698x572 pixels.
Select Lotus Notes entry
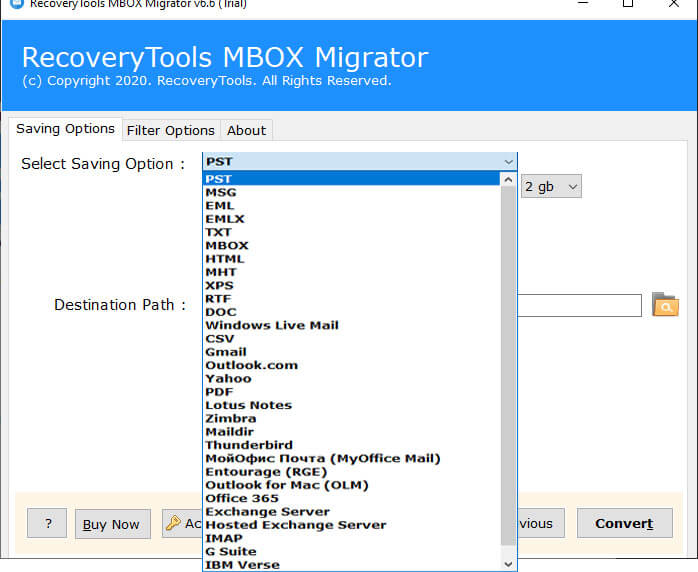pyautogui.click(x=352, y=406)
